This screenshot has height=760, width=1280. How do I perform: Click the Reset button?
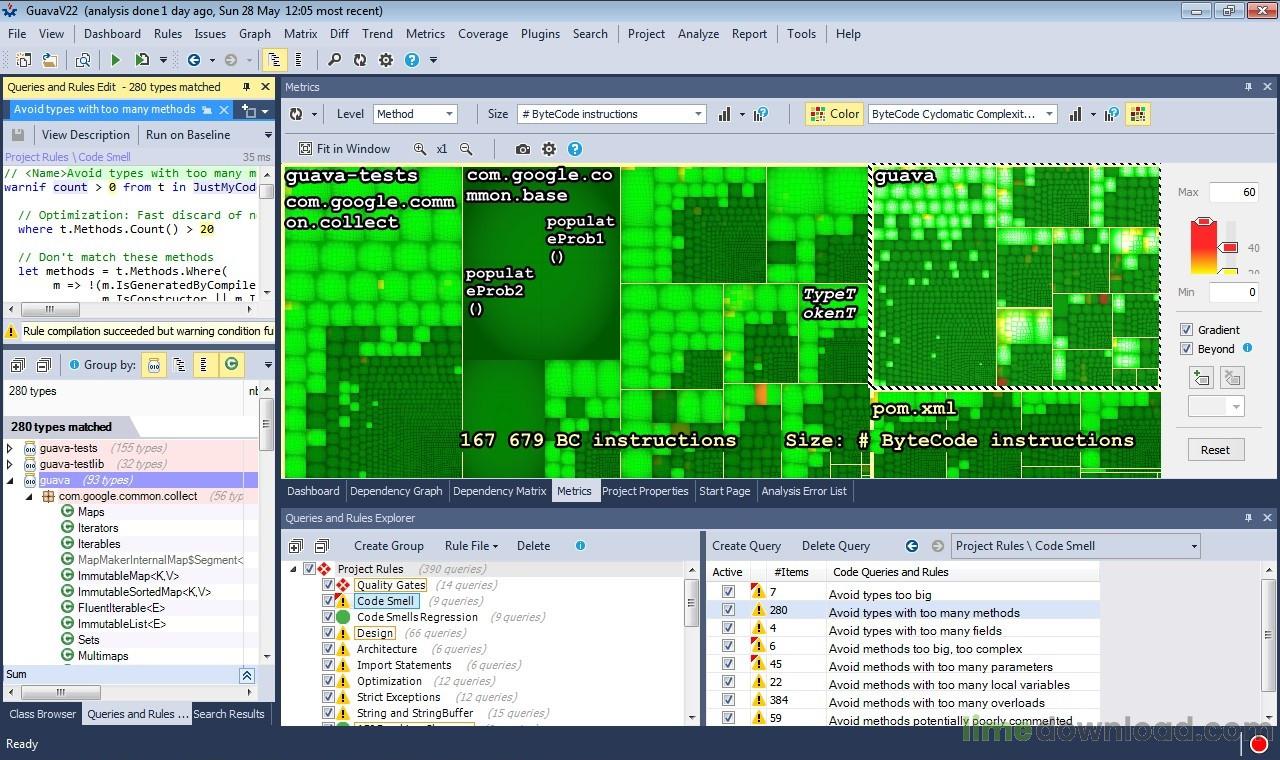1215,450
